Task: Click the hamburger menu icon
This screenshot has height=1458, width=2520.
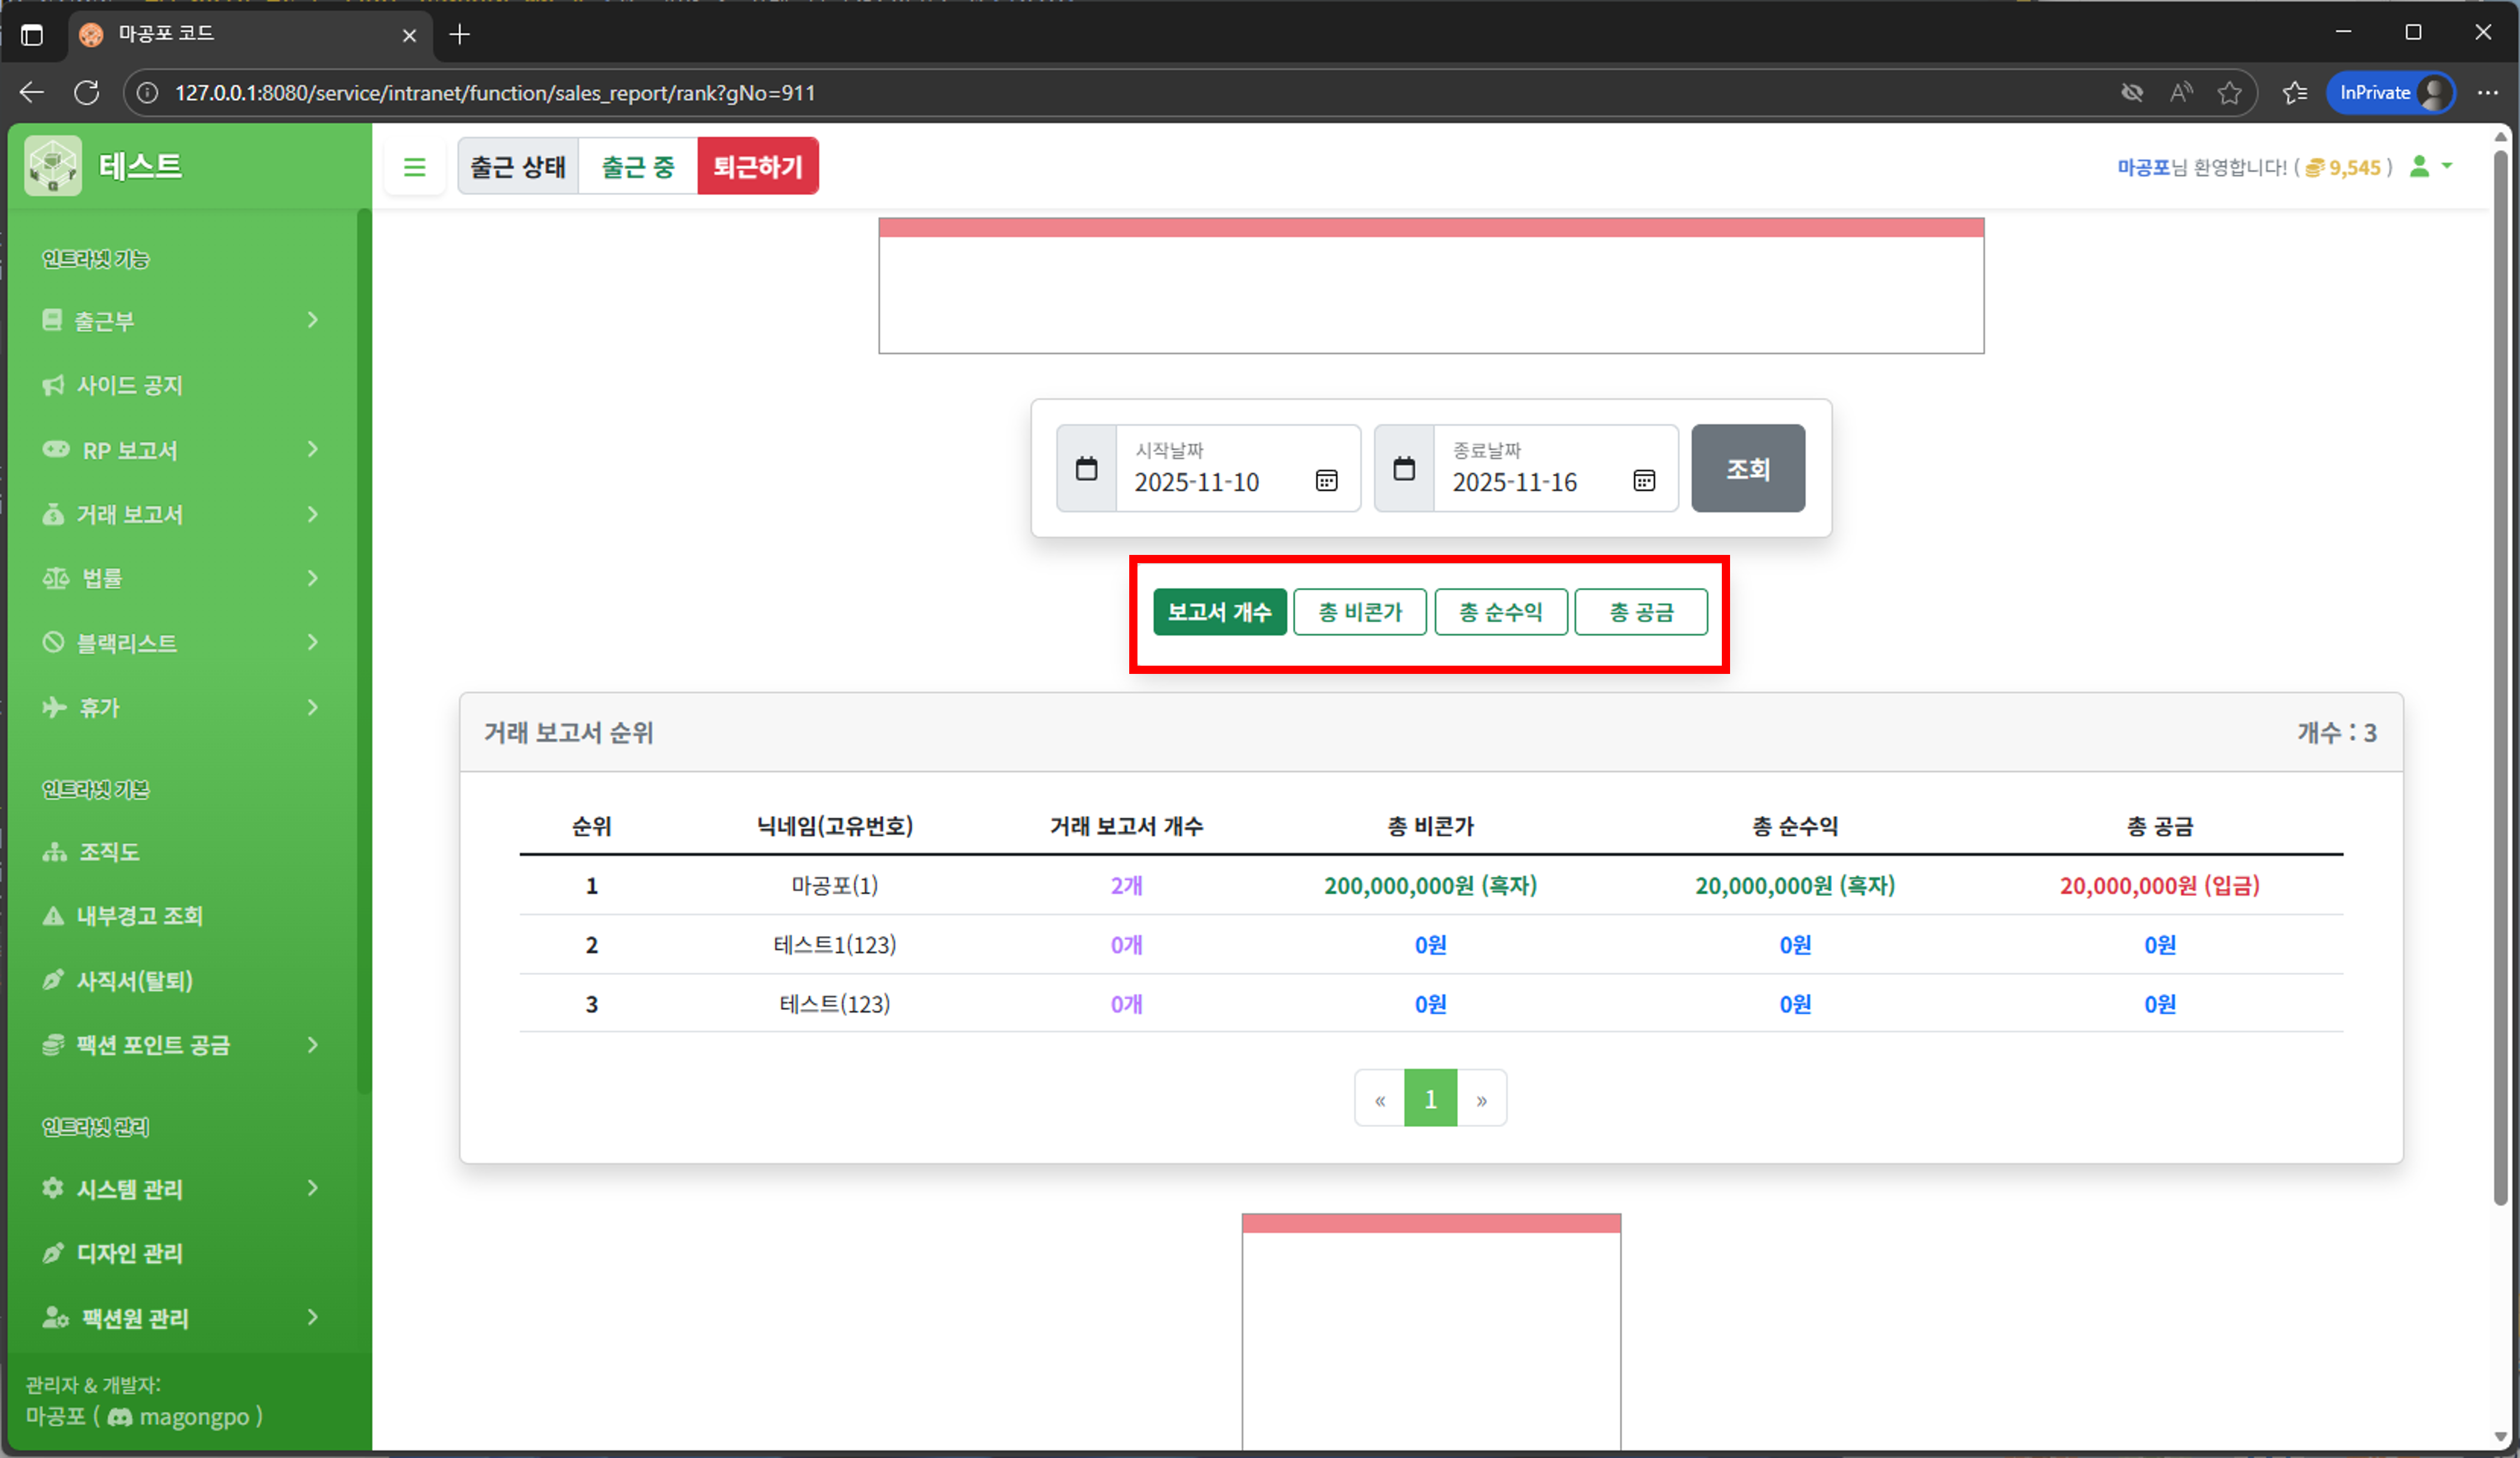Action: (414, 167)
